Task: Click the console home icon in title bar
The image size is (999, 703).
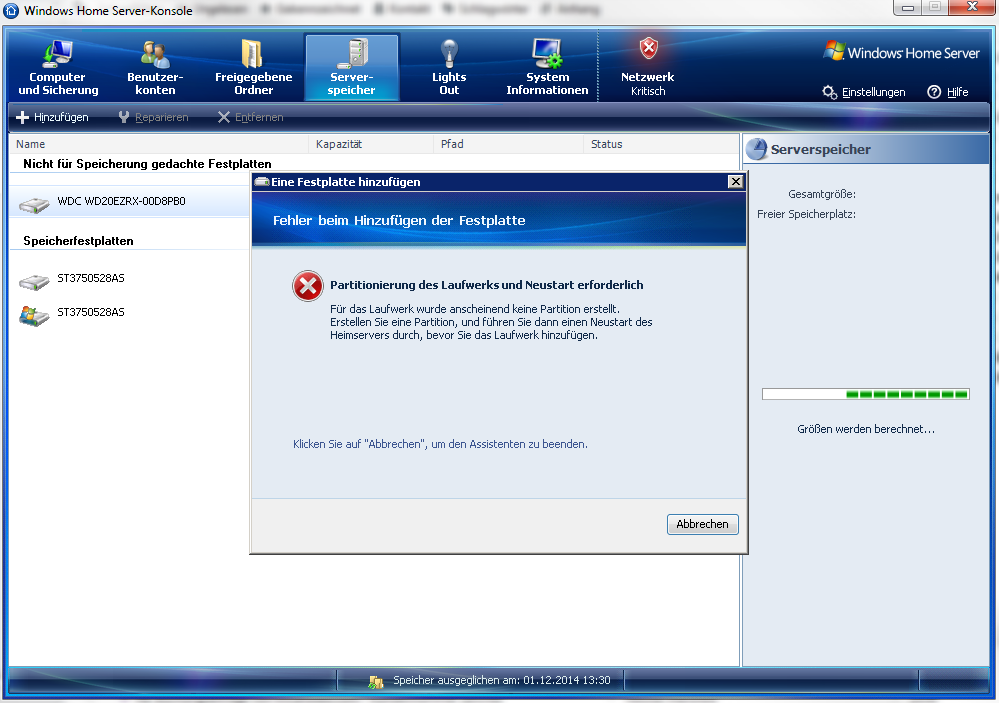Action: [11, 10]
